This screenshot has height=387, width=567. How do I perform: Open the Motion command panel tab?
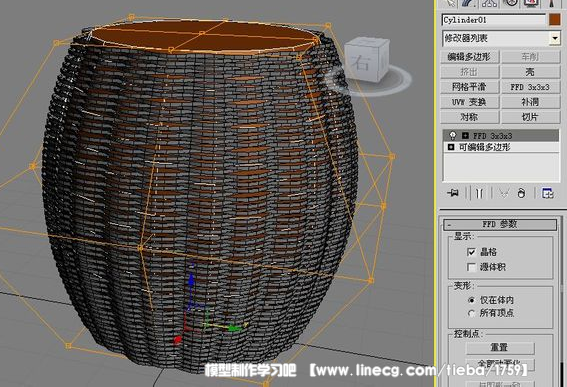pos(511,3)
